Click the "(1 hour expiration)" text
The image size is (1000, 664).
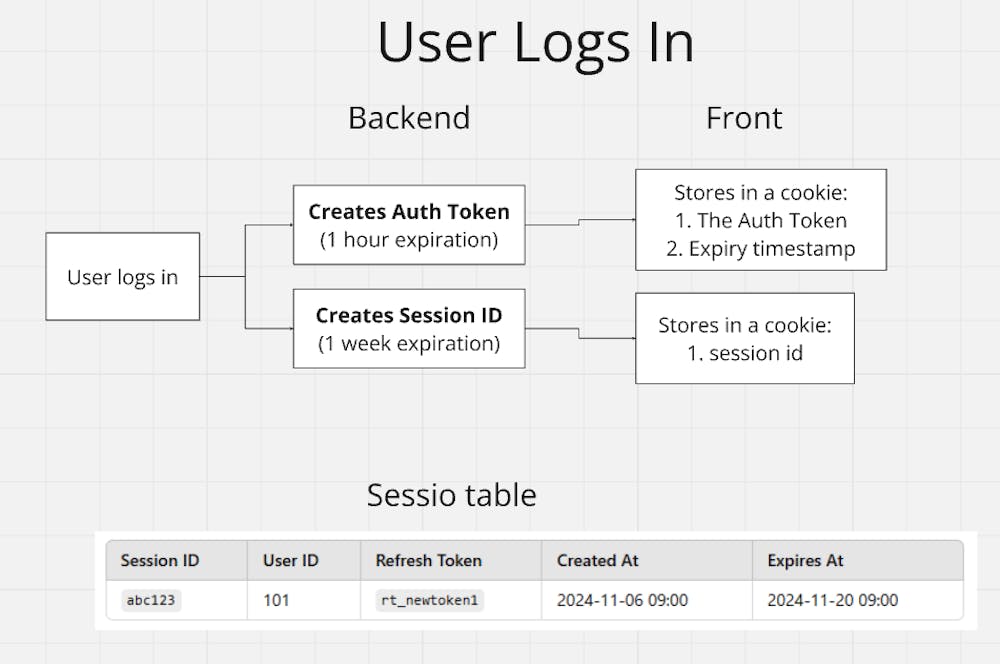tap(408, 240)
